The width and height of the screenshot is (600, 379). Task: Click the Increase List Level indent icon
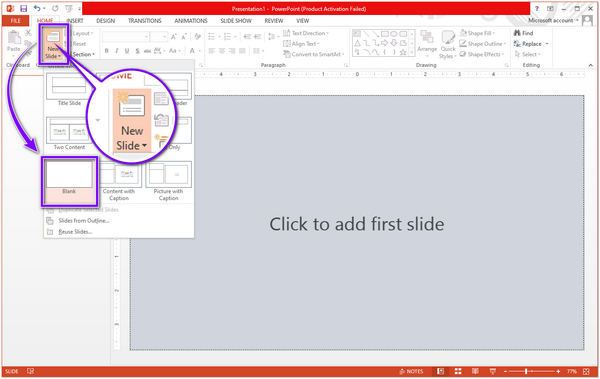[258, 37]
